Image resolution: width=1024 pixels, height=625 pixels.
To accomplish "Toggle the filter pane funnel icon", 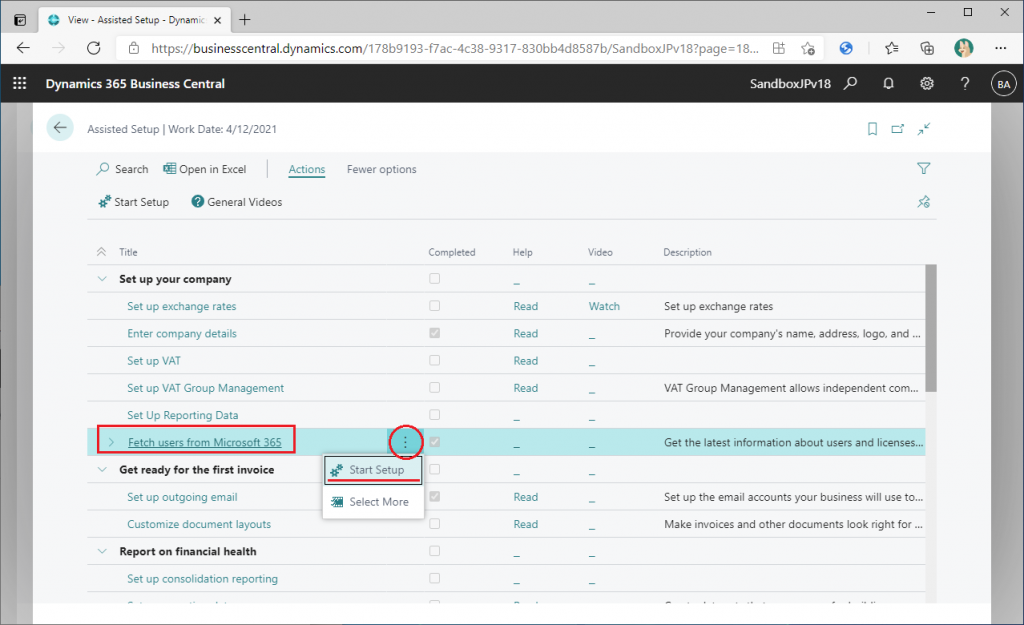I will 923,168.
